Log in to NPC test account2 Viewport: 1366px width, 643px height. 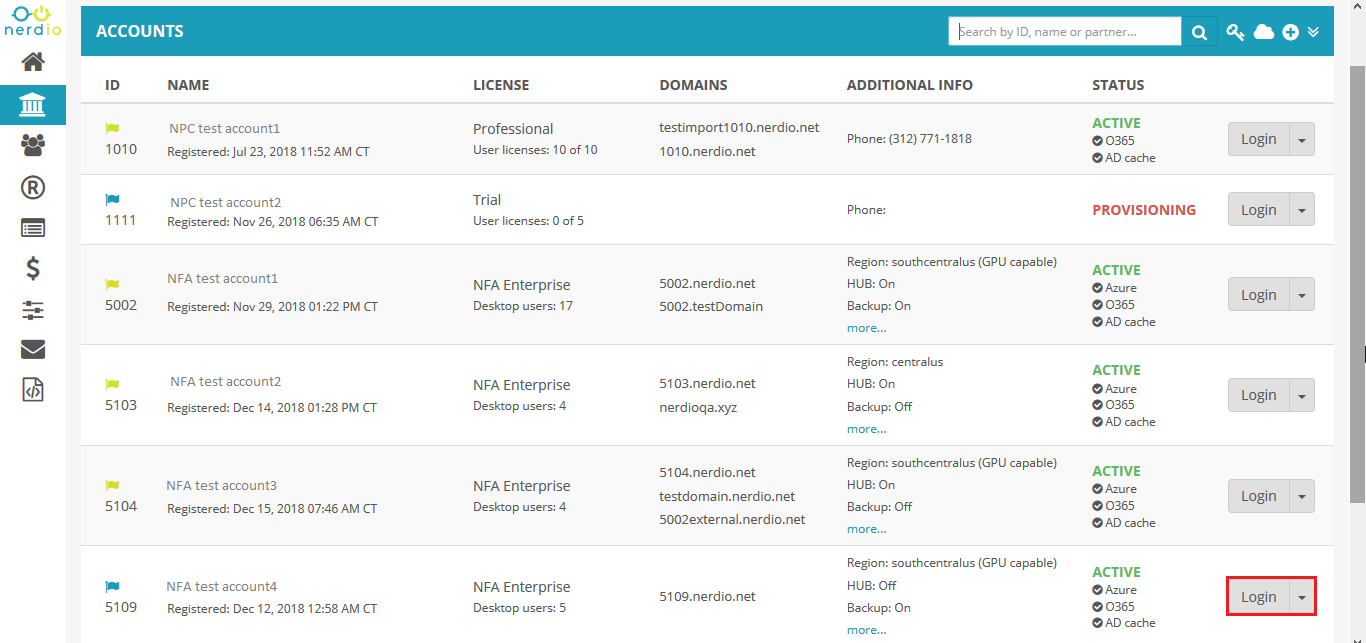(x=1259, y=210)
